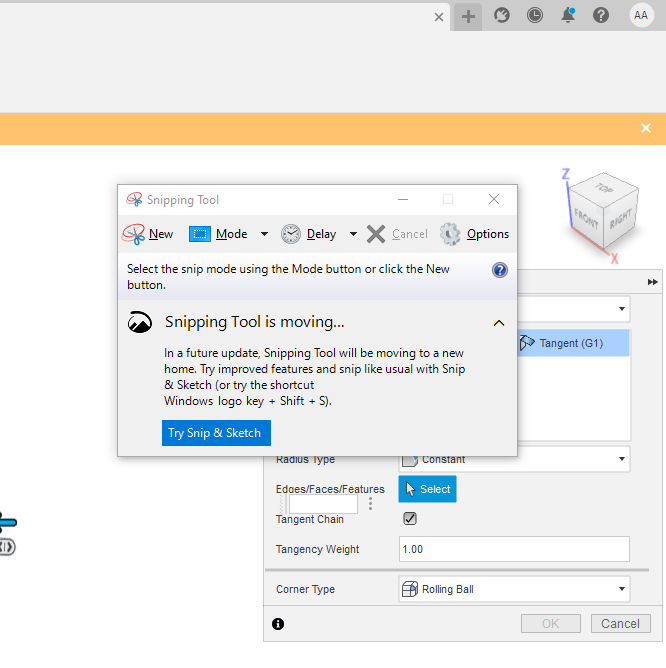Expand the Delay dropdown arrow
This screenshot has height=668, width=666.
[353, 234]
